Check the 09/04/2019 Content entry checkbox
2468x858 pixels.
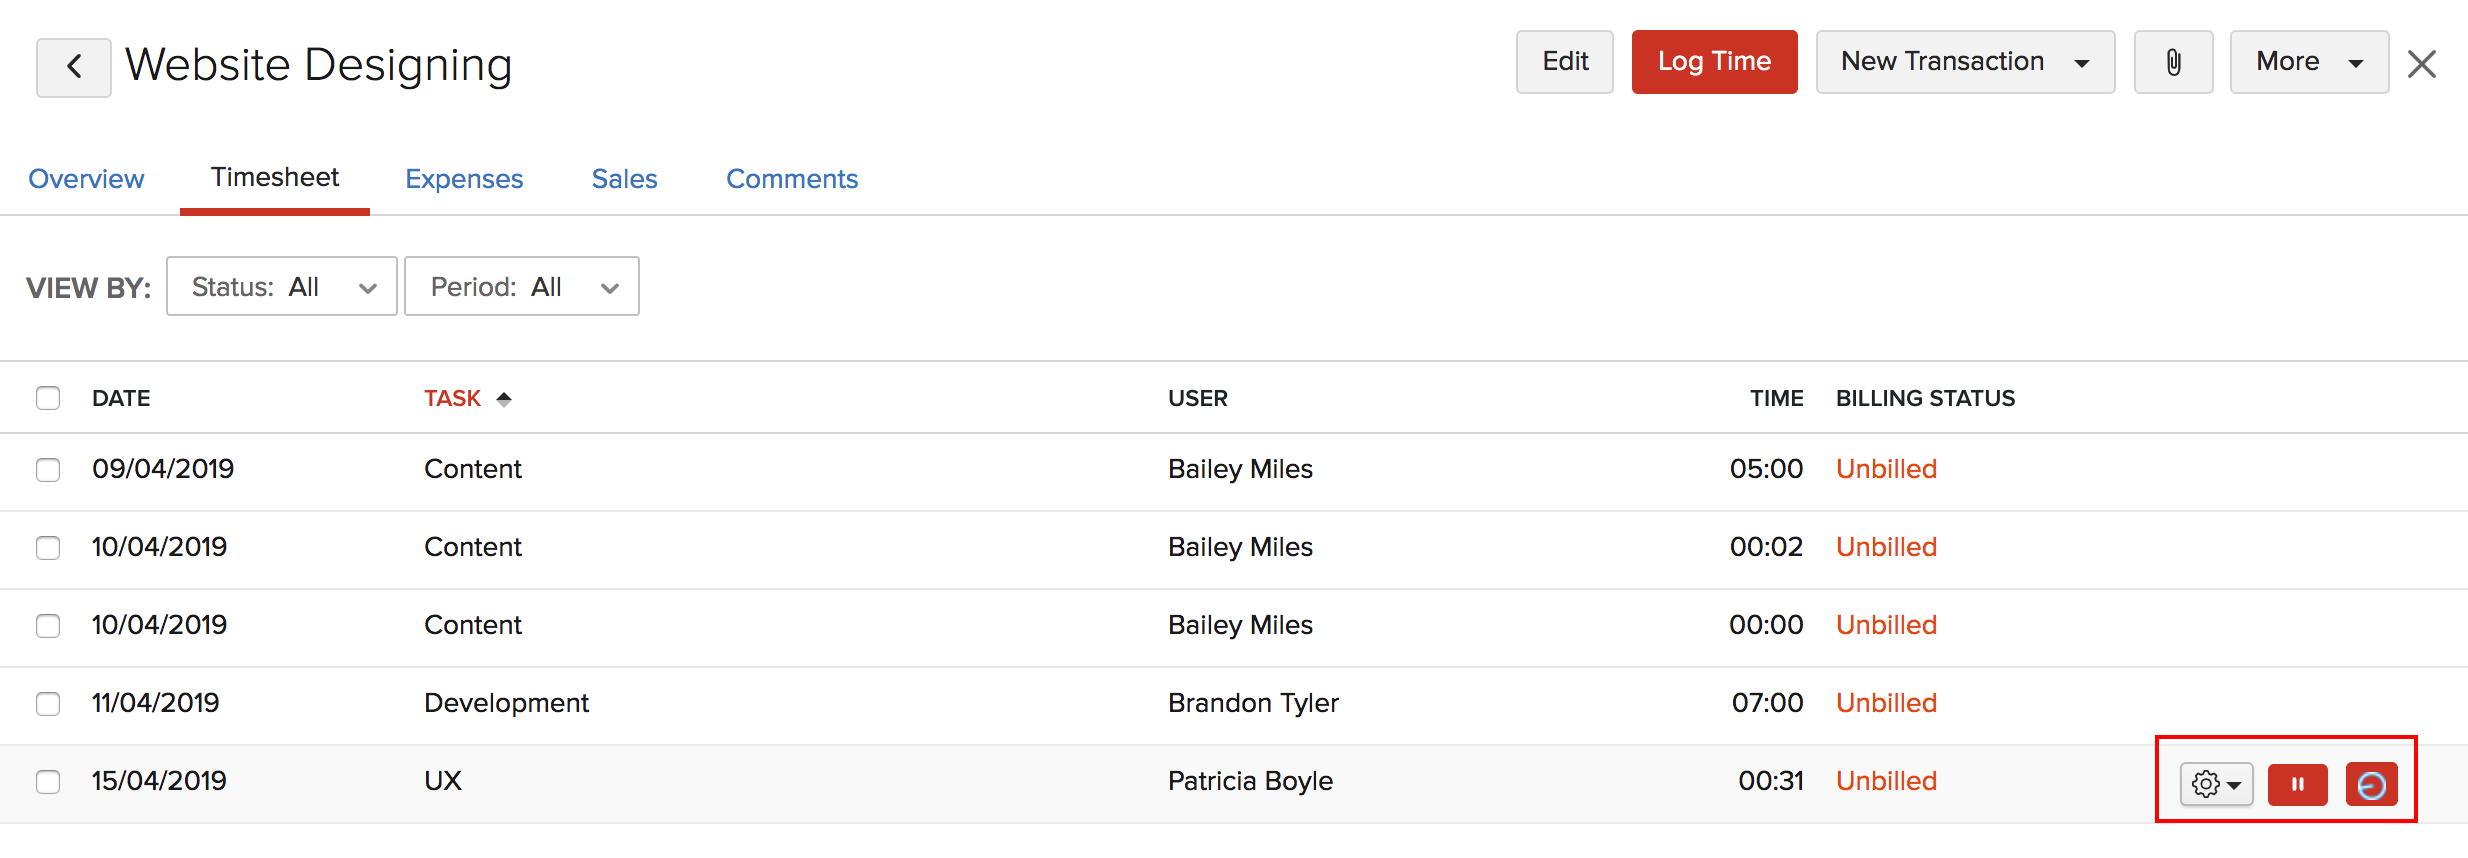tap(48, 470)
